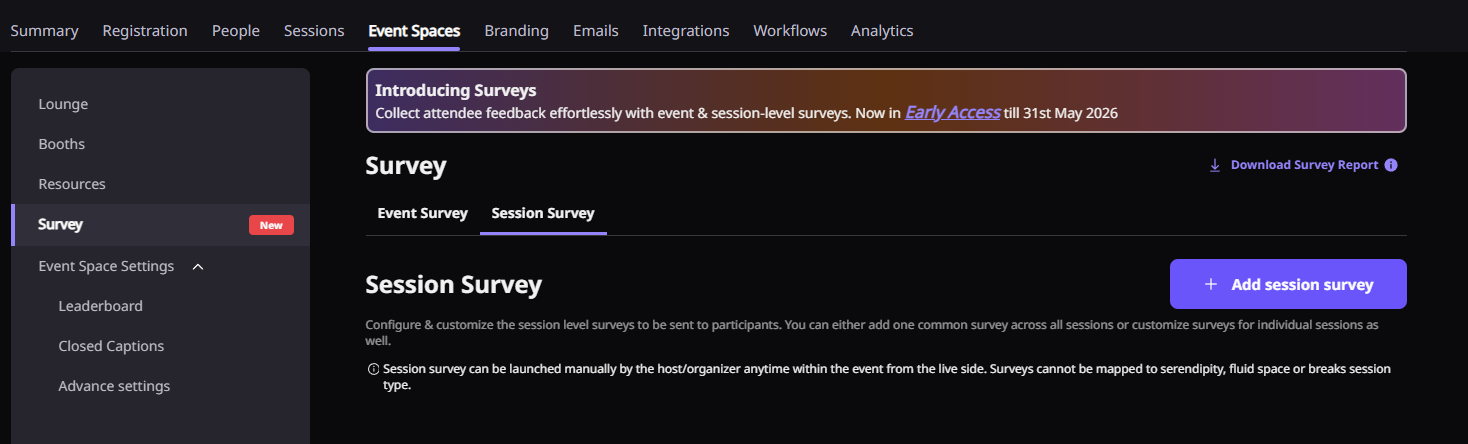
Task: Collapse the Event Space Settings chevron
Action: click(x=198, y=267)
